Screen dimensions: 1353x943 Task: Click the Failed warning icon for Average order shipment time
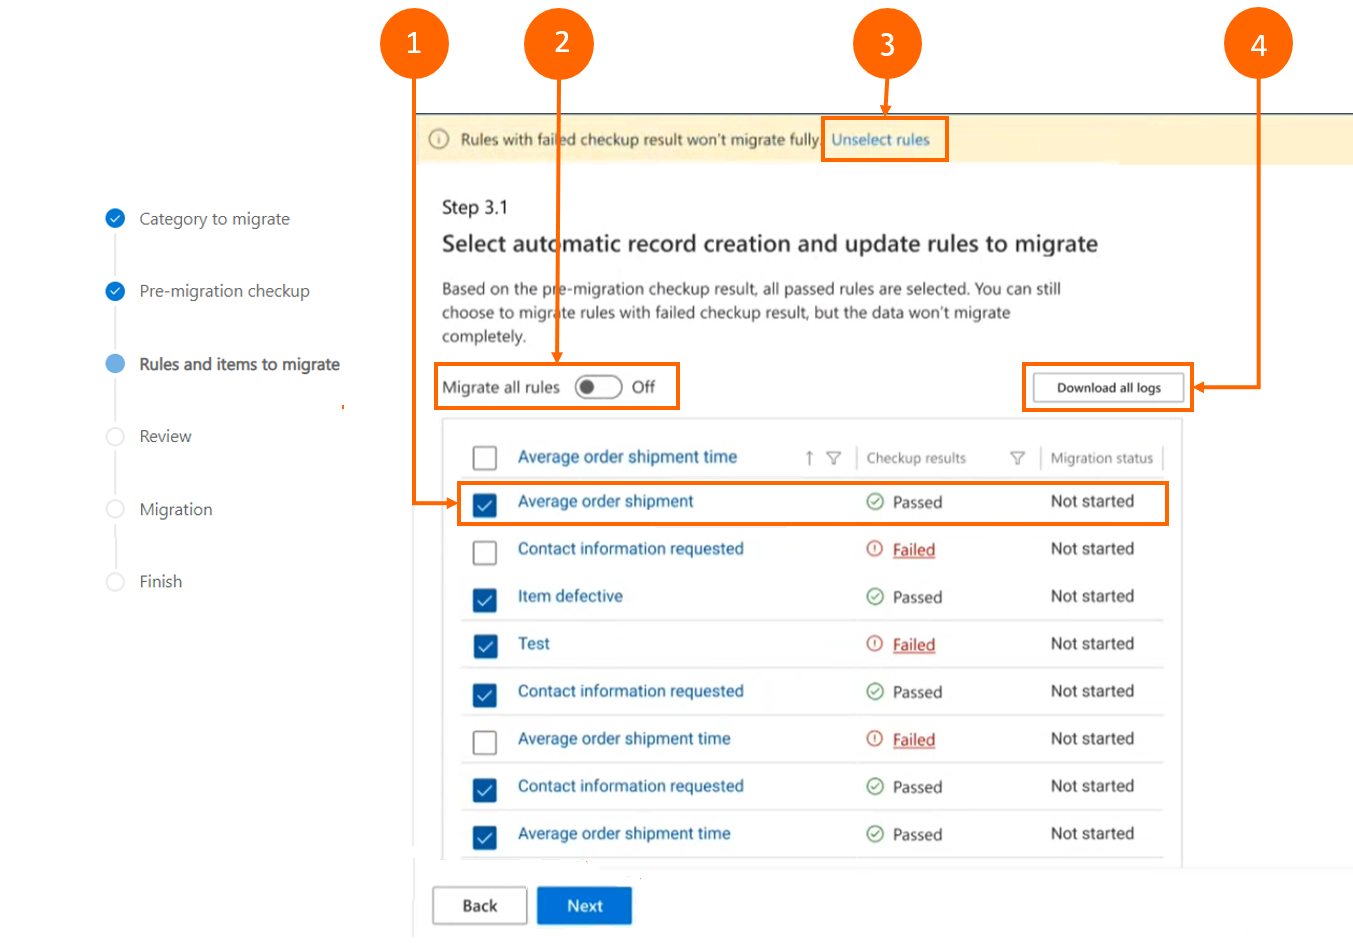tap(875, 739)
